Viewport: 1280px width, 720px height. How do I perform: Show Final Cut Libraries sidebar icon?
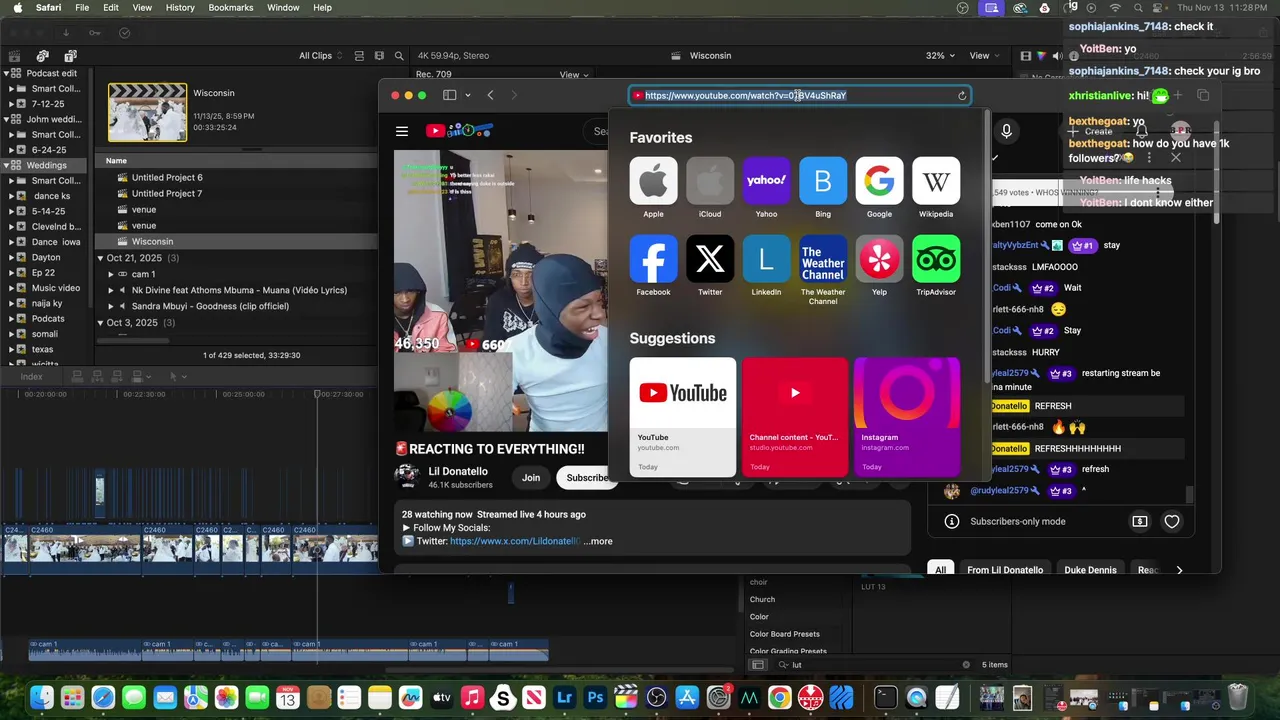click(14, 56)
